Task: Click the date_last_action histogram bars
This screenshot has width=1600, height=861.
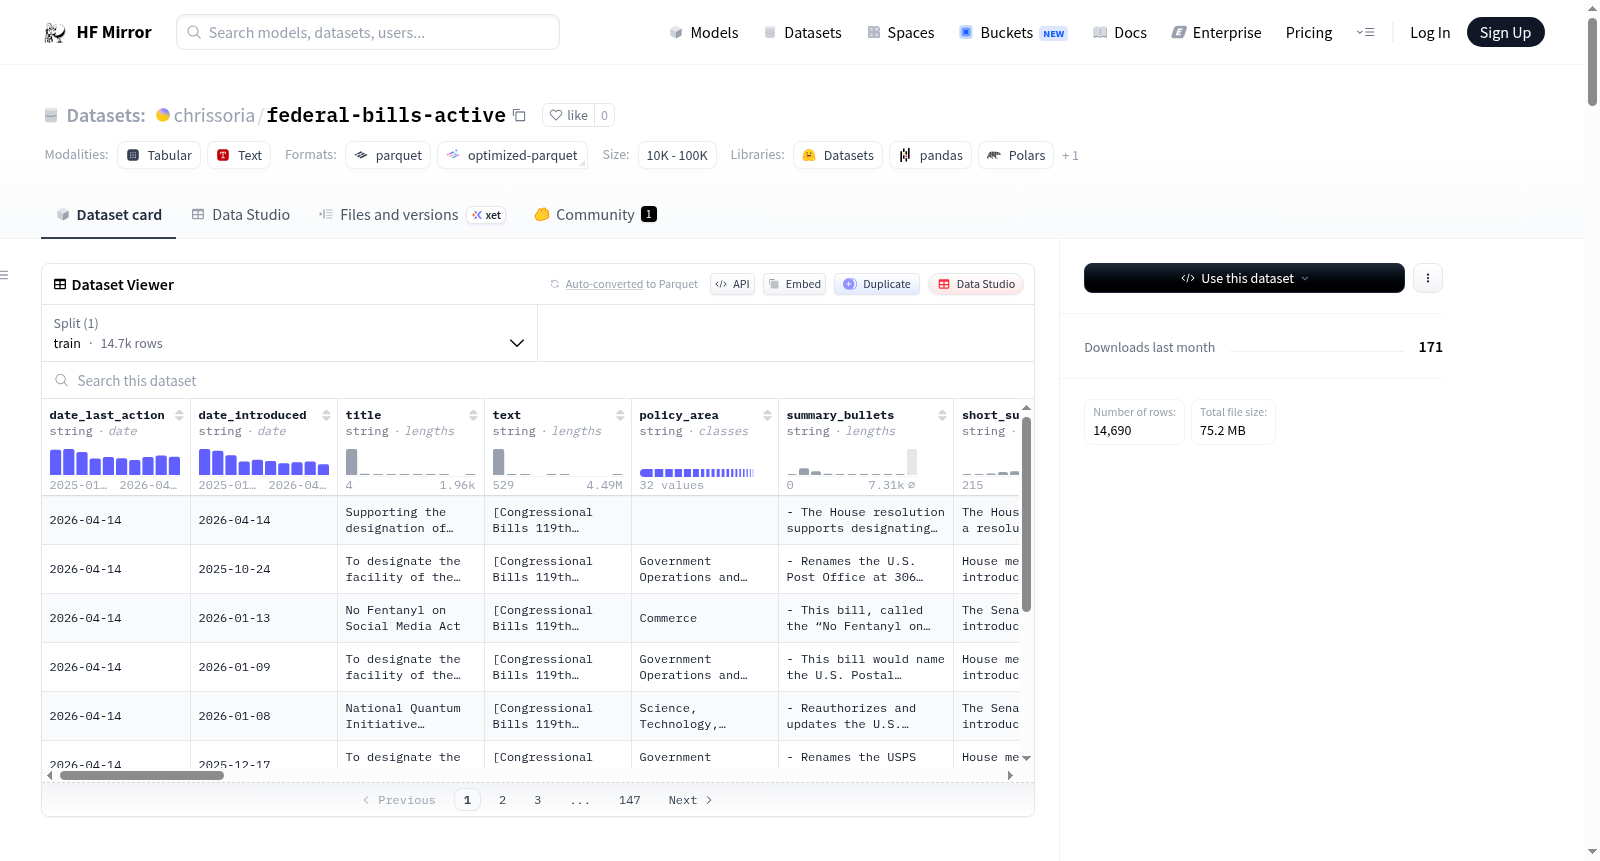Action: coord(115,461)
